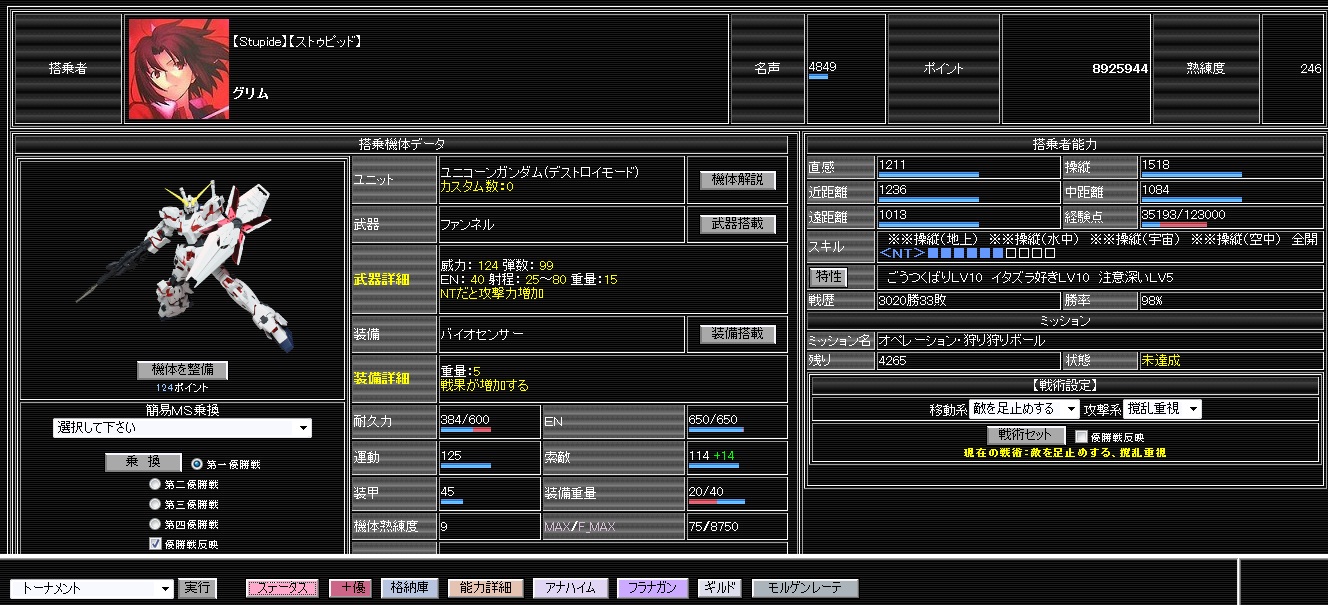1328x605 pixels.
Task: Click the 索敵 114 +14 value
Action: pyautogui.click(x=712, y=456)
